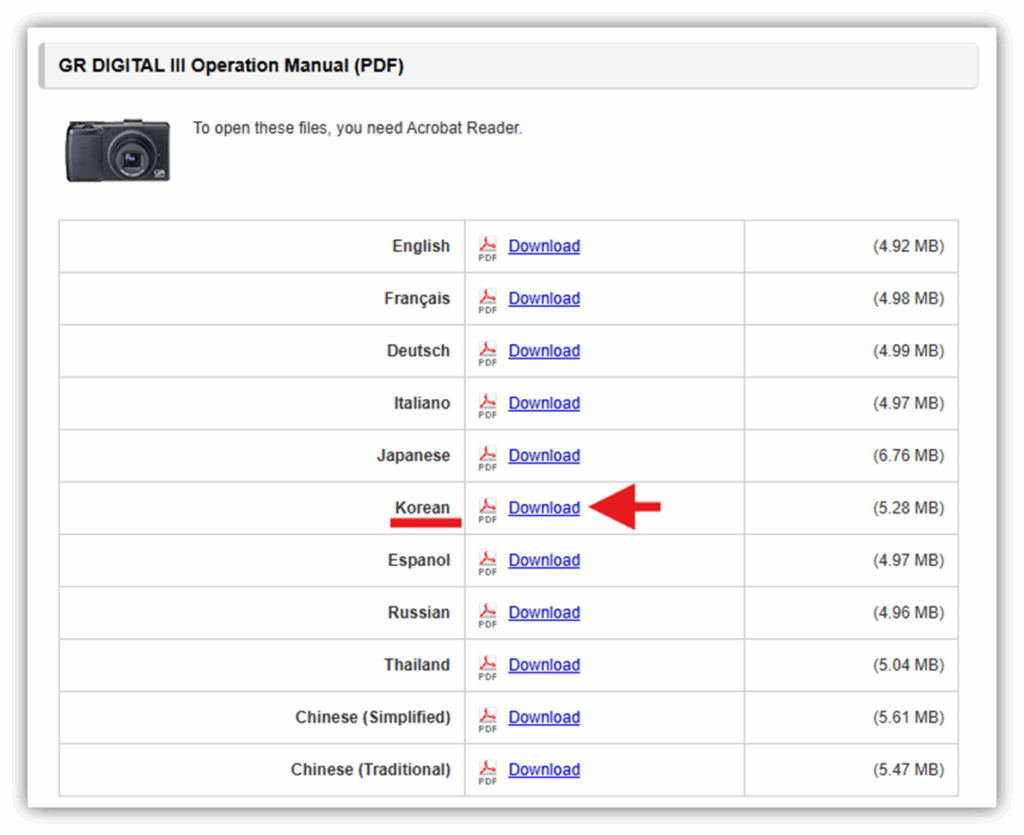Image resolution: width=1024 pixels, height=835 pixels.
Task: Click the PDF icon in the Russian row
Action: click(488, 613)
